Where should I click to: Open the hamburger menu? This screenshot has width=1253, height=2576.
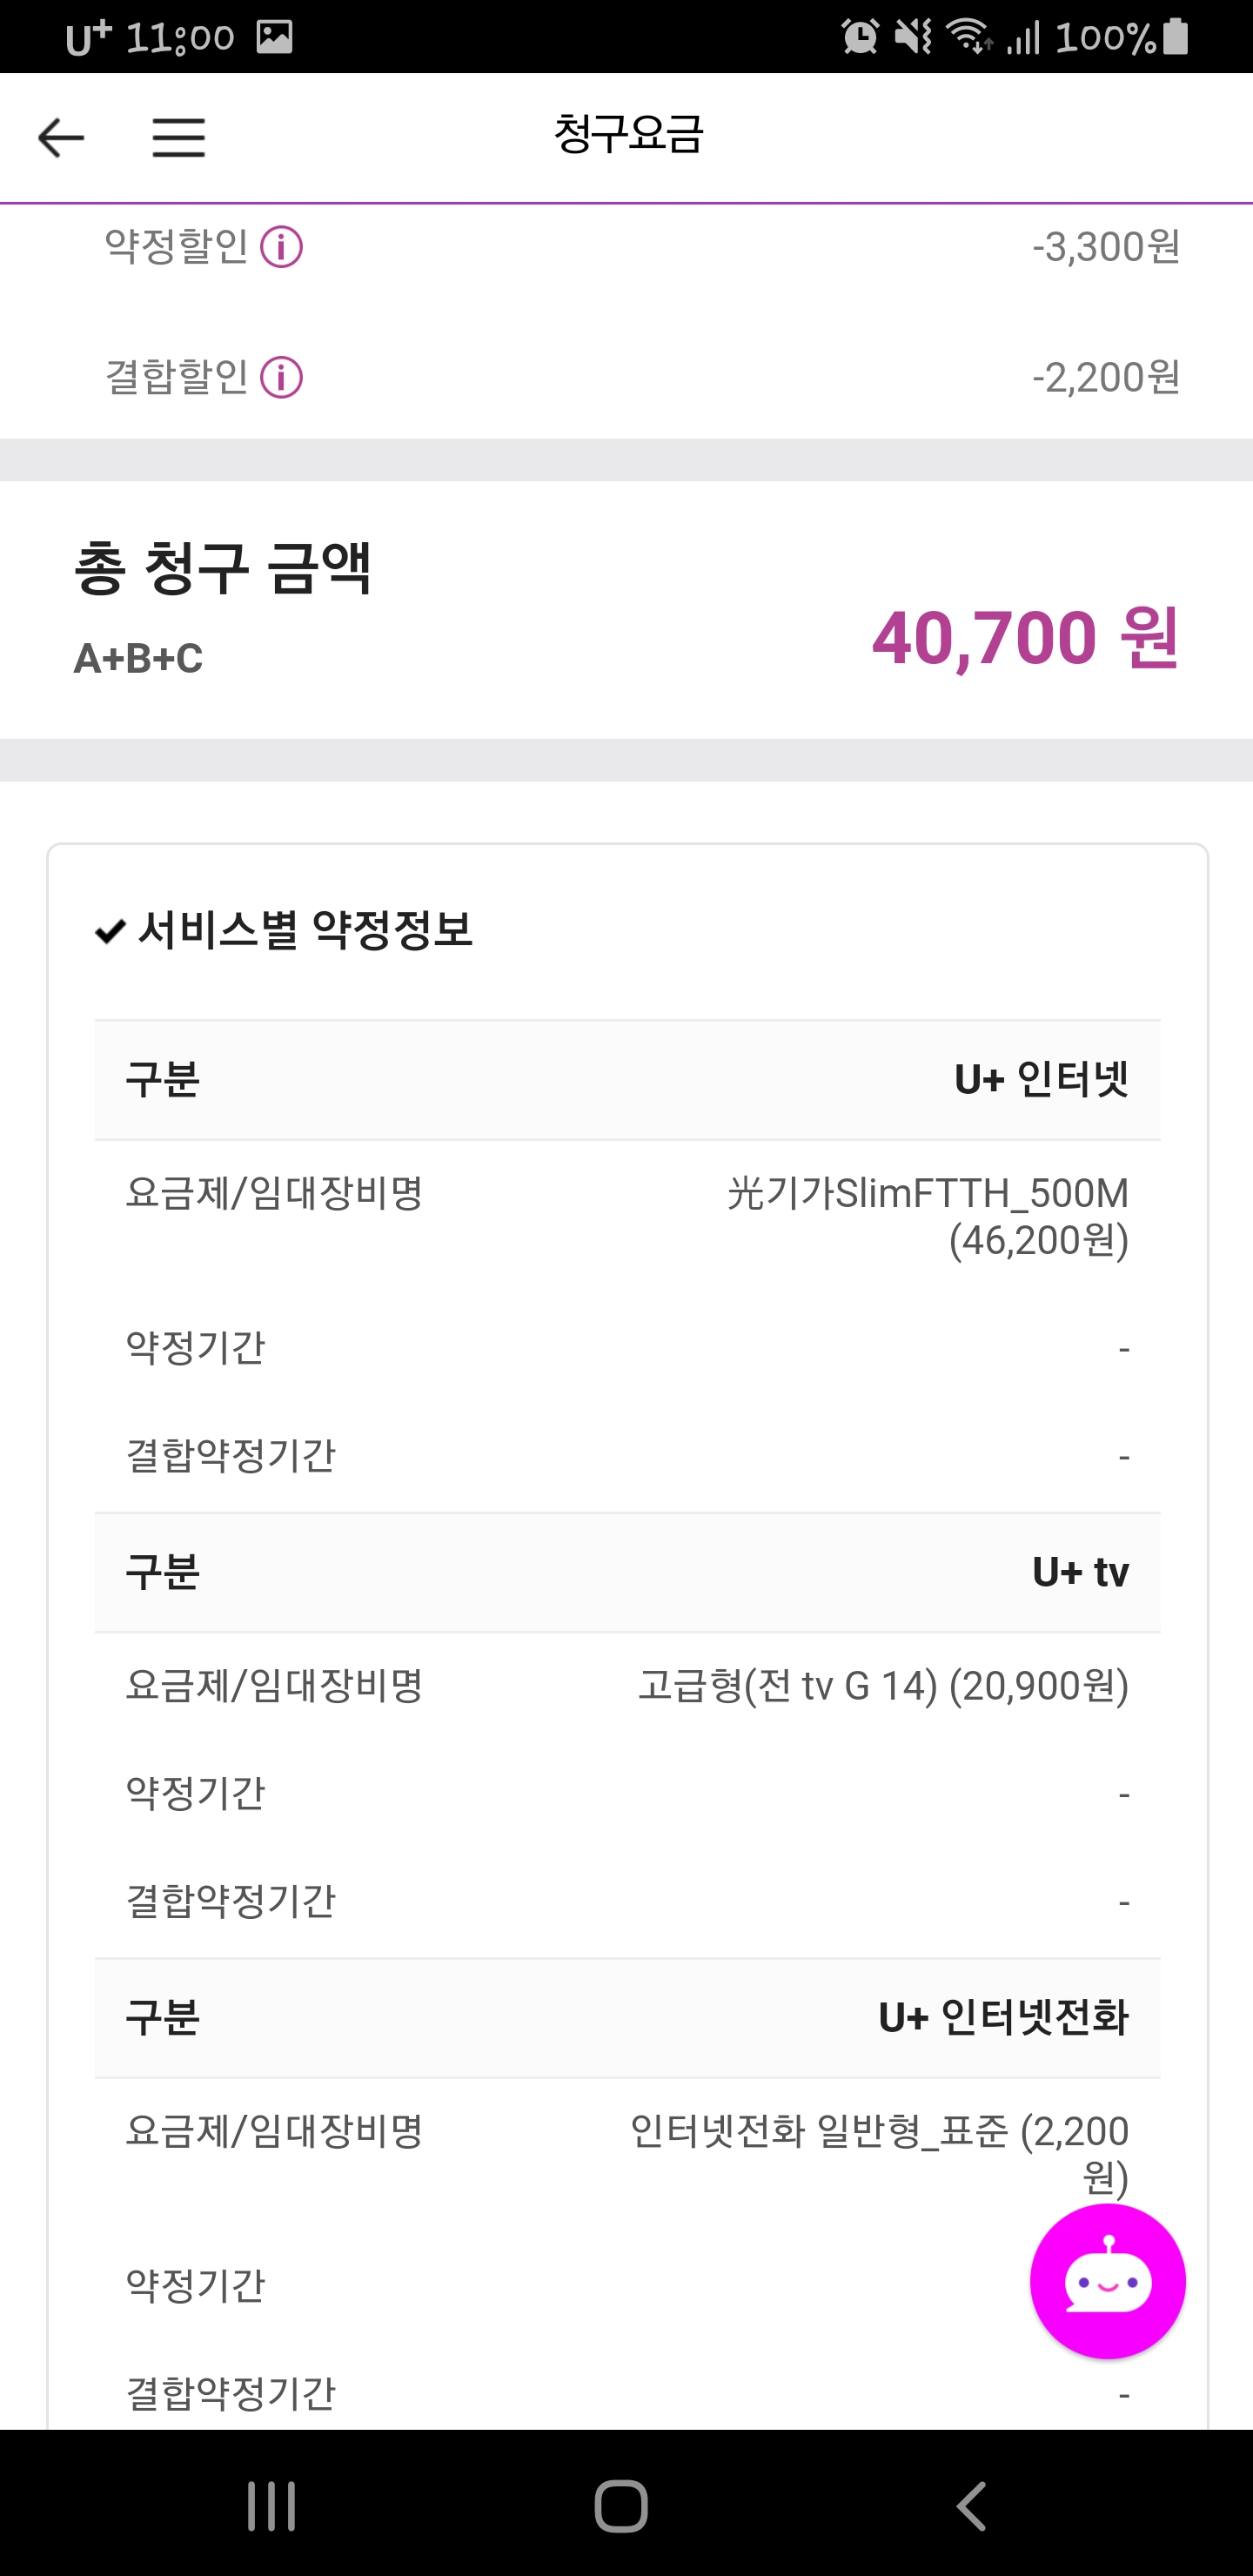click(x=179, y=137)
